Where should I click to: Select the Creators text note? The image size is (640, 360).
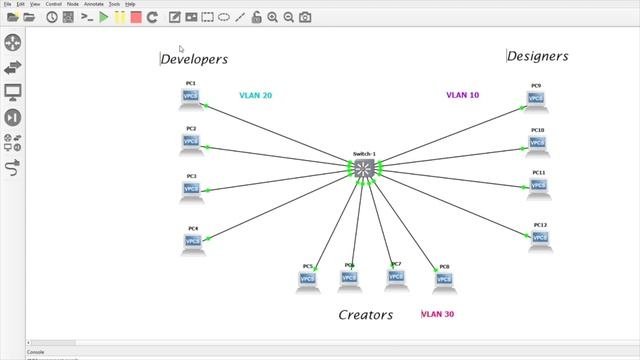click(366, 315)
